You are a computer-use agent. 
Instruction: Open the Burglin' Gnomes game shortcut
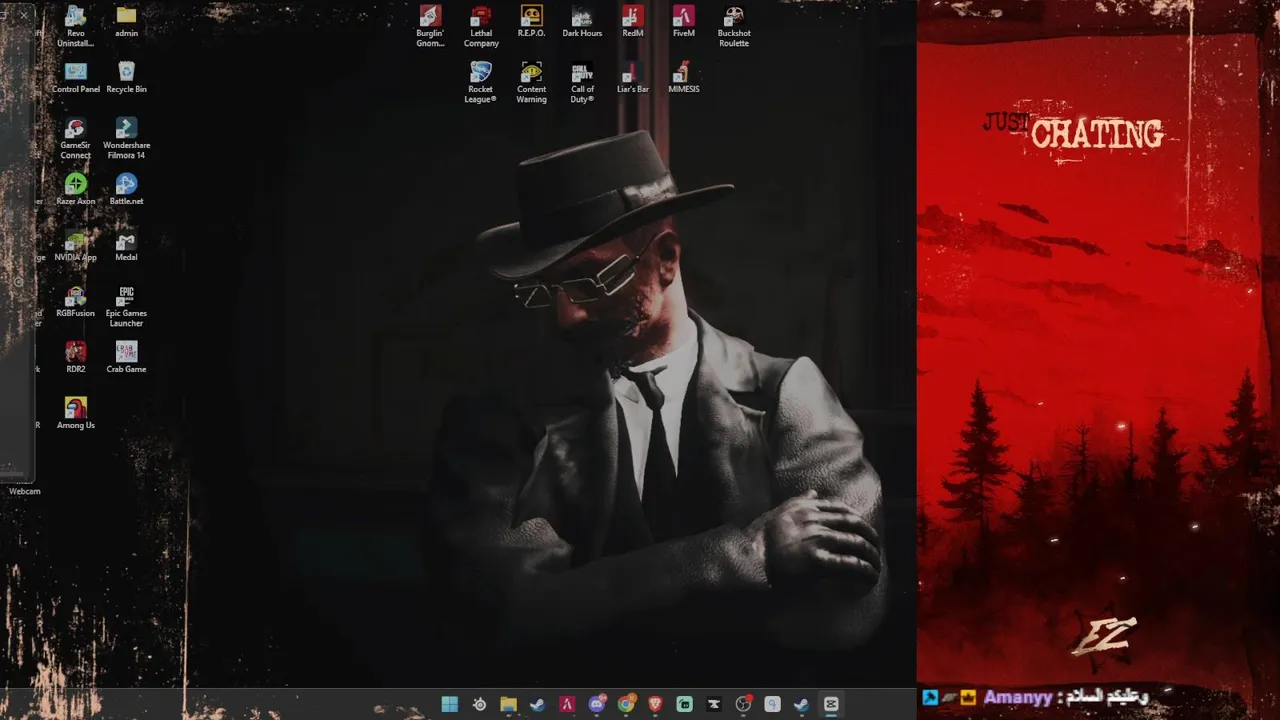click(430, 26)
